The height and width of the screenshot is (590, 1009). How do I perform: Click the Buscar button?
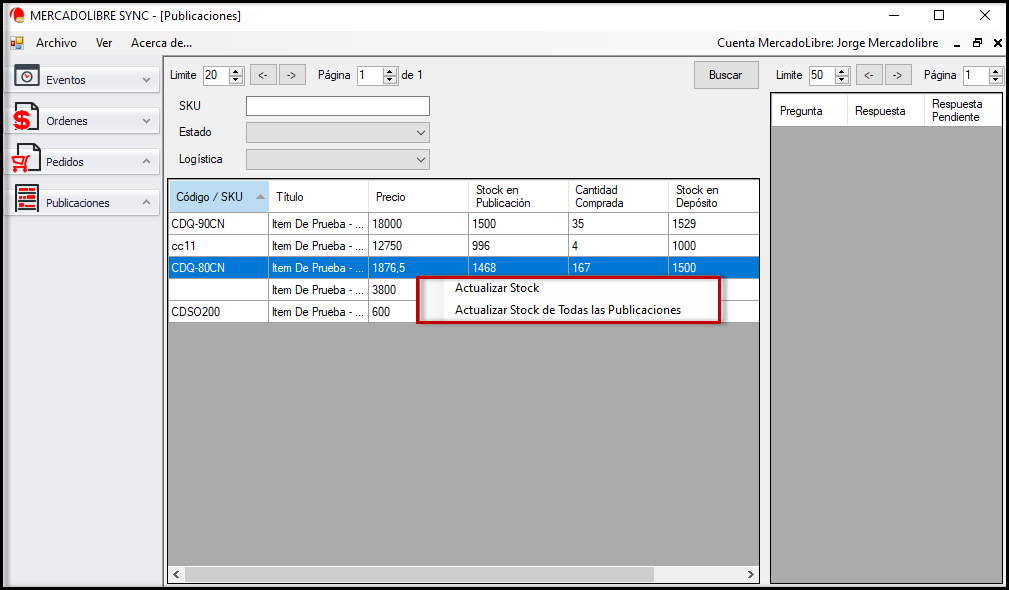[726, 75]
